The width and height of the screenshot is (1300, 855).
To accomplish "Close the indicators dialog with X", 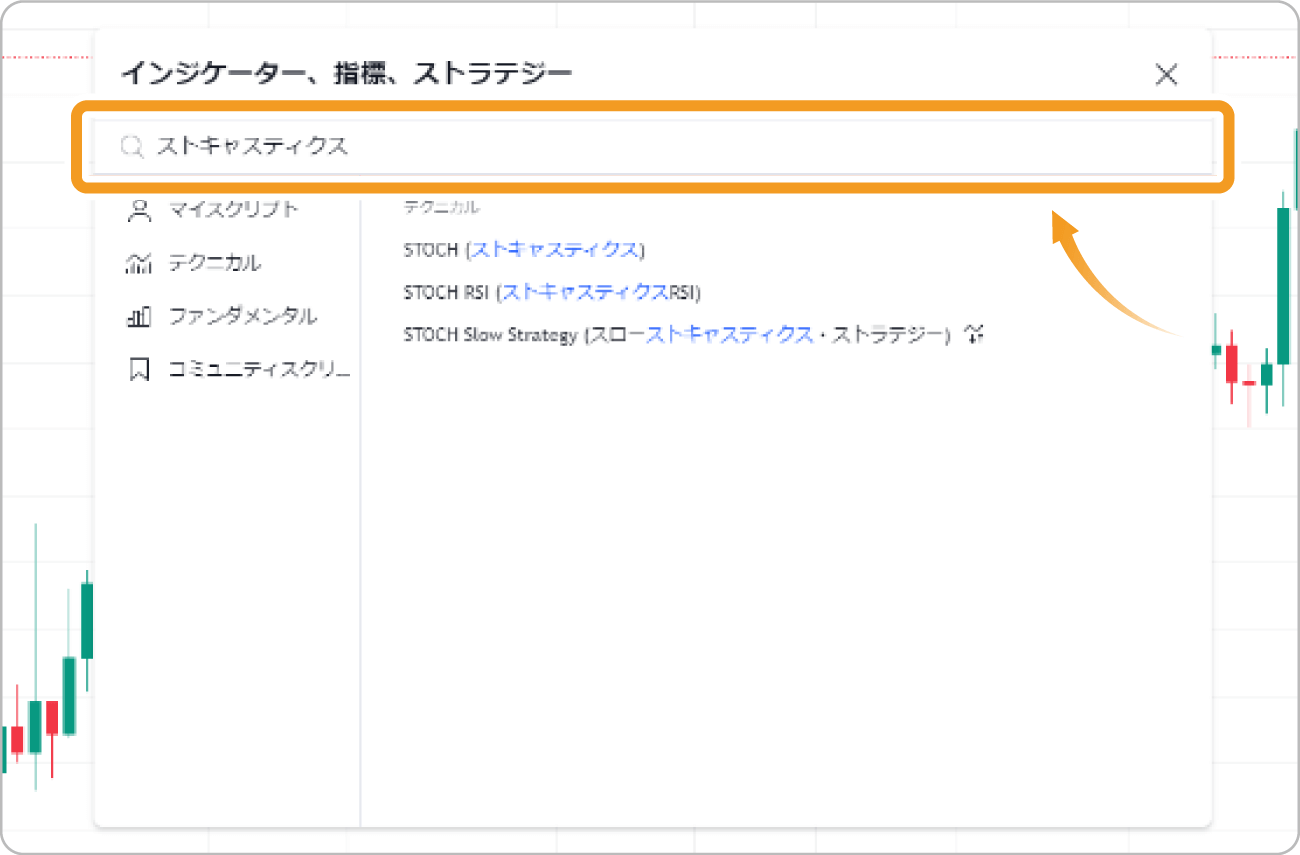I will pos(1166,75).
